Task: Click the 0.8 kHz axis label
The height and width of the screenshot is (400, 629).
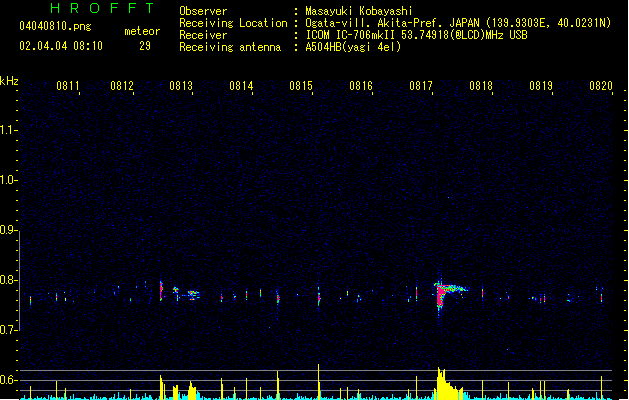Action: [8, 280]
